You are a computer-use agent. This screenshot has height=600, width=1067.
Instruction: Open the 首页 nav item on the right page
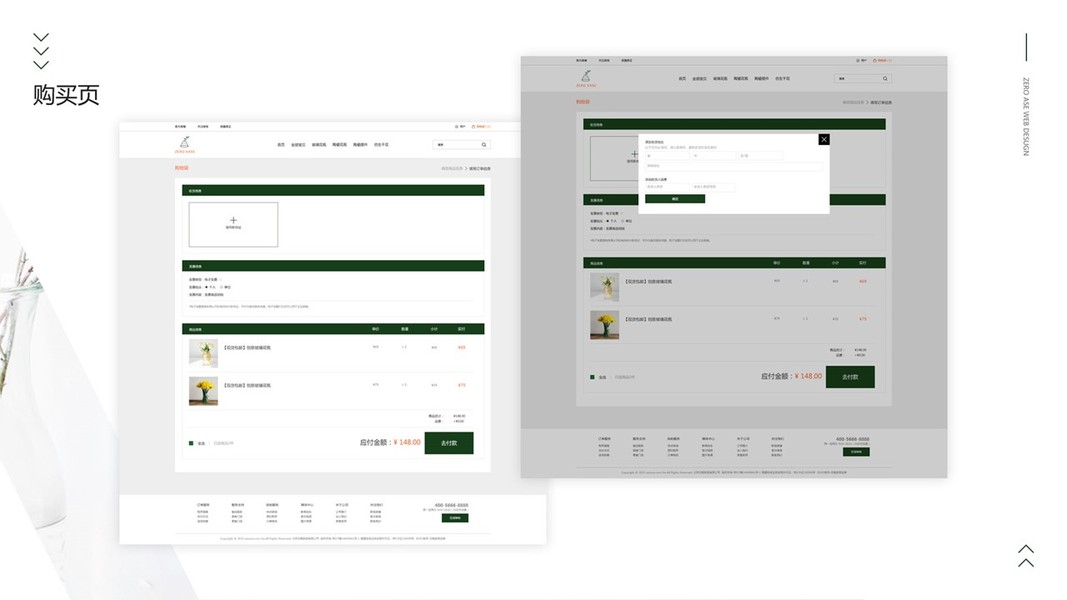coord(682,79)
